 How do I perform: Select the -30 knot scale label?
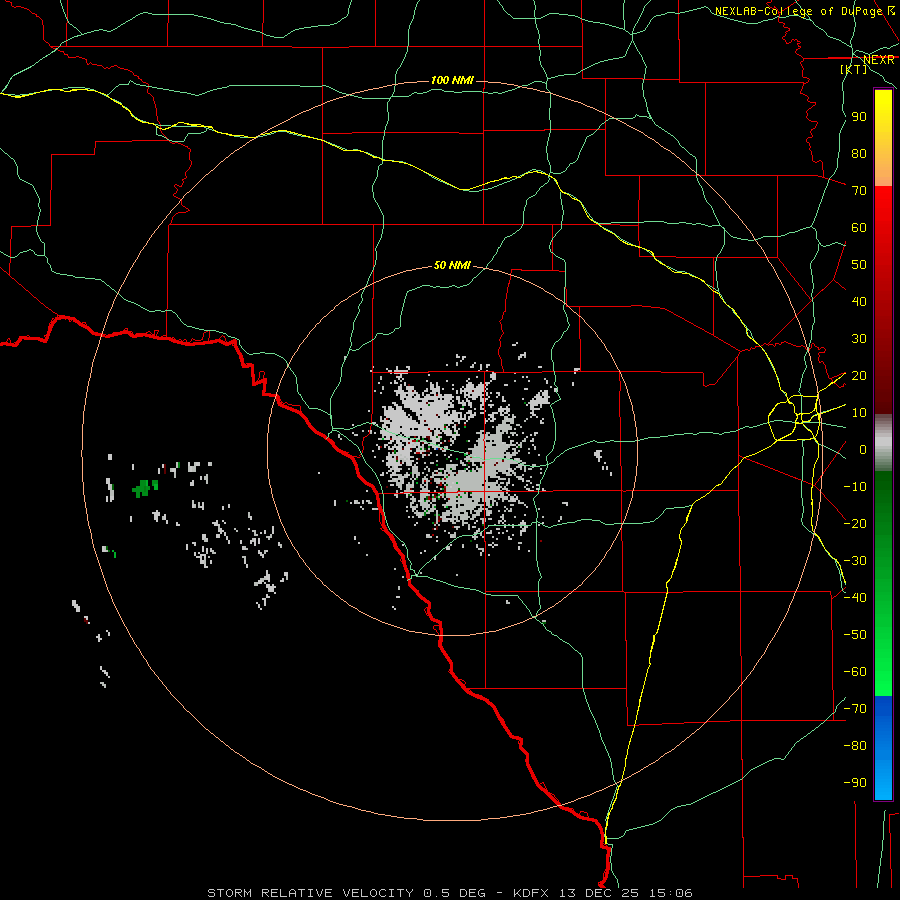pyautogui.click(x=855, y=561)
